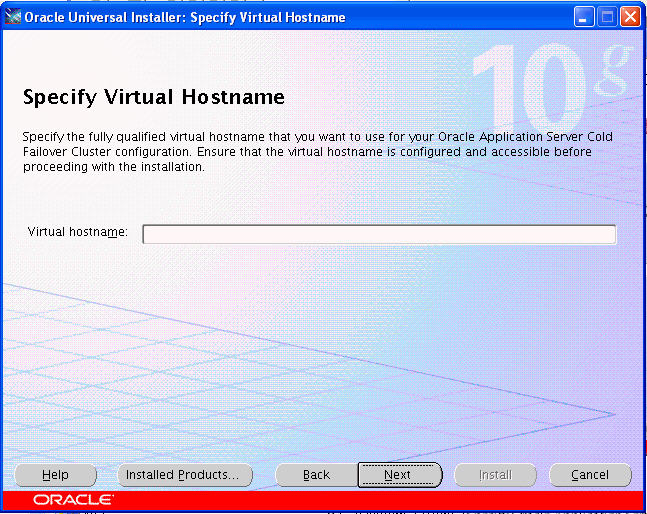Image resolution: width=647 pixels, height=514 pixels.
Task: Click the 'Specify Virtual Hostname' heading
Action: tap(153, 97)
